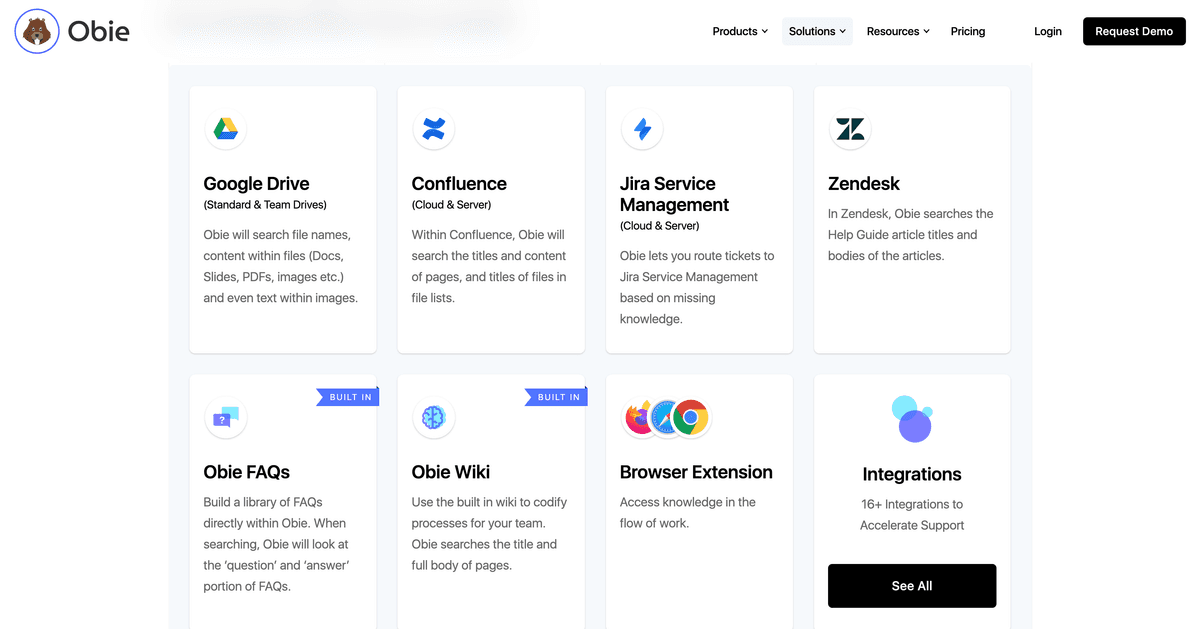This screenshot has height=629, width=1200.
Task: Click the See All integrations button
Action: [x=912, y=586]
